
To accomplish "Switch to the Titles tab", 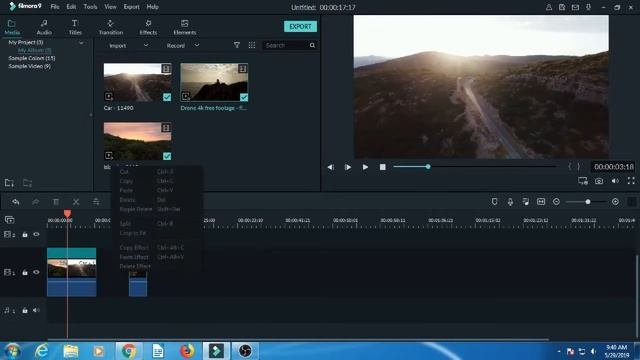I will click(75, 27).
